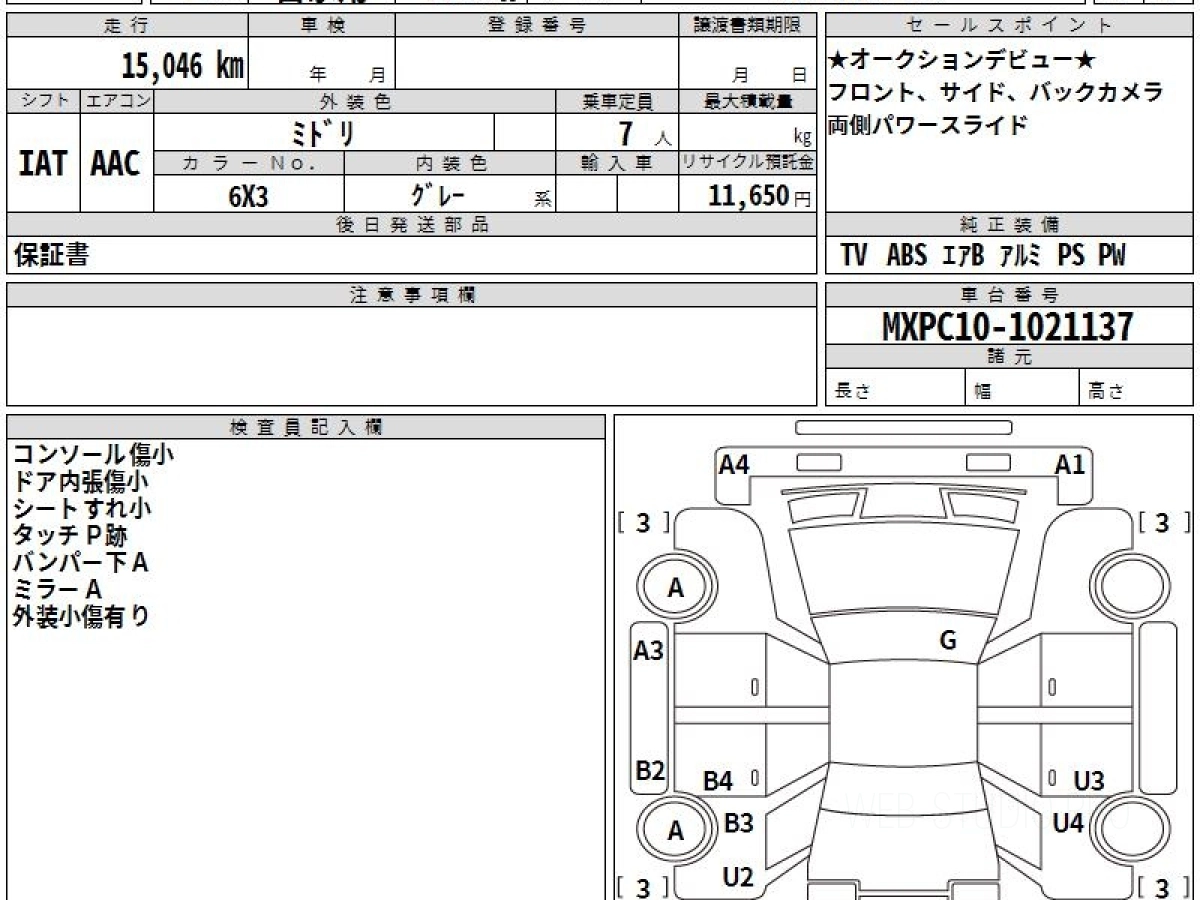Click the 両側パワースライド line
This screenshot has height=900, width=1200.
coord(928,125)
